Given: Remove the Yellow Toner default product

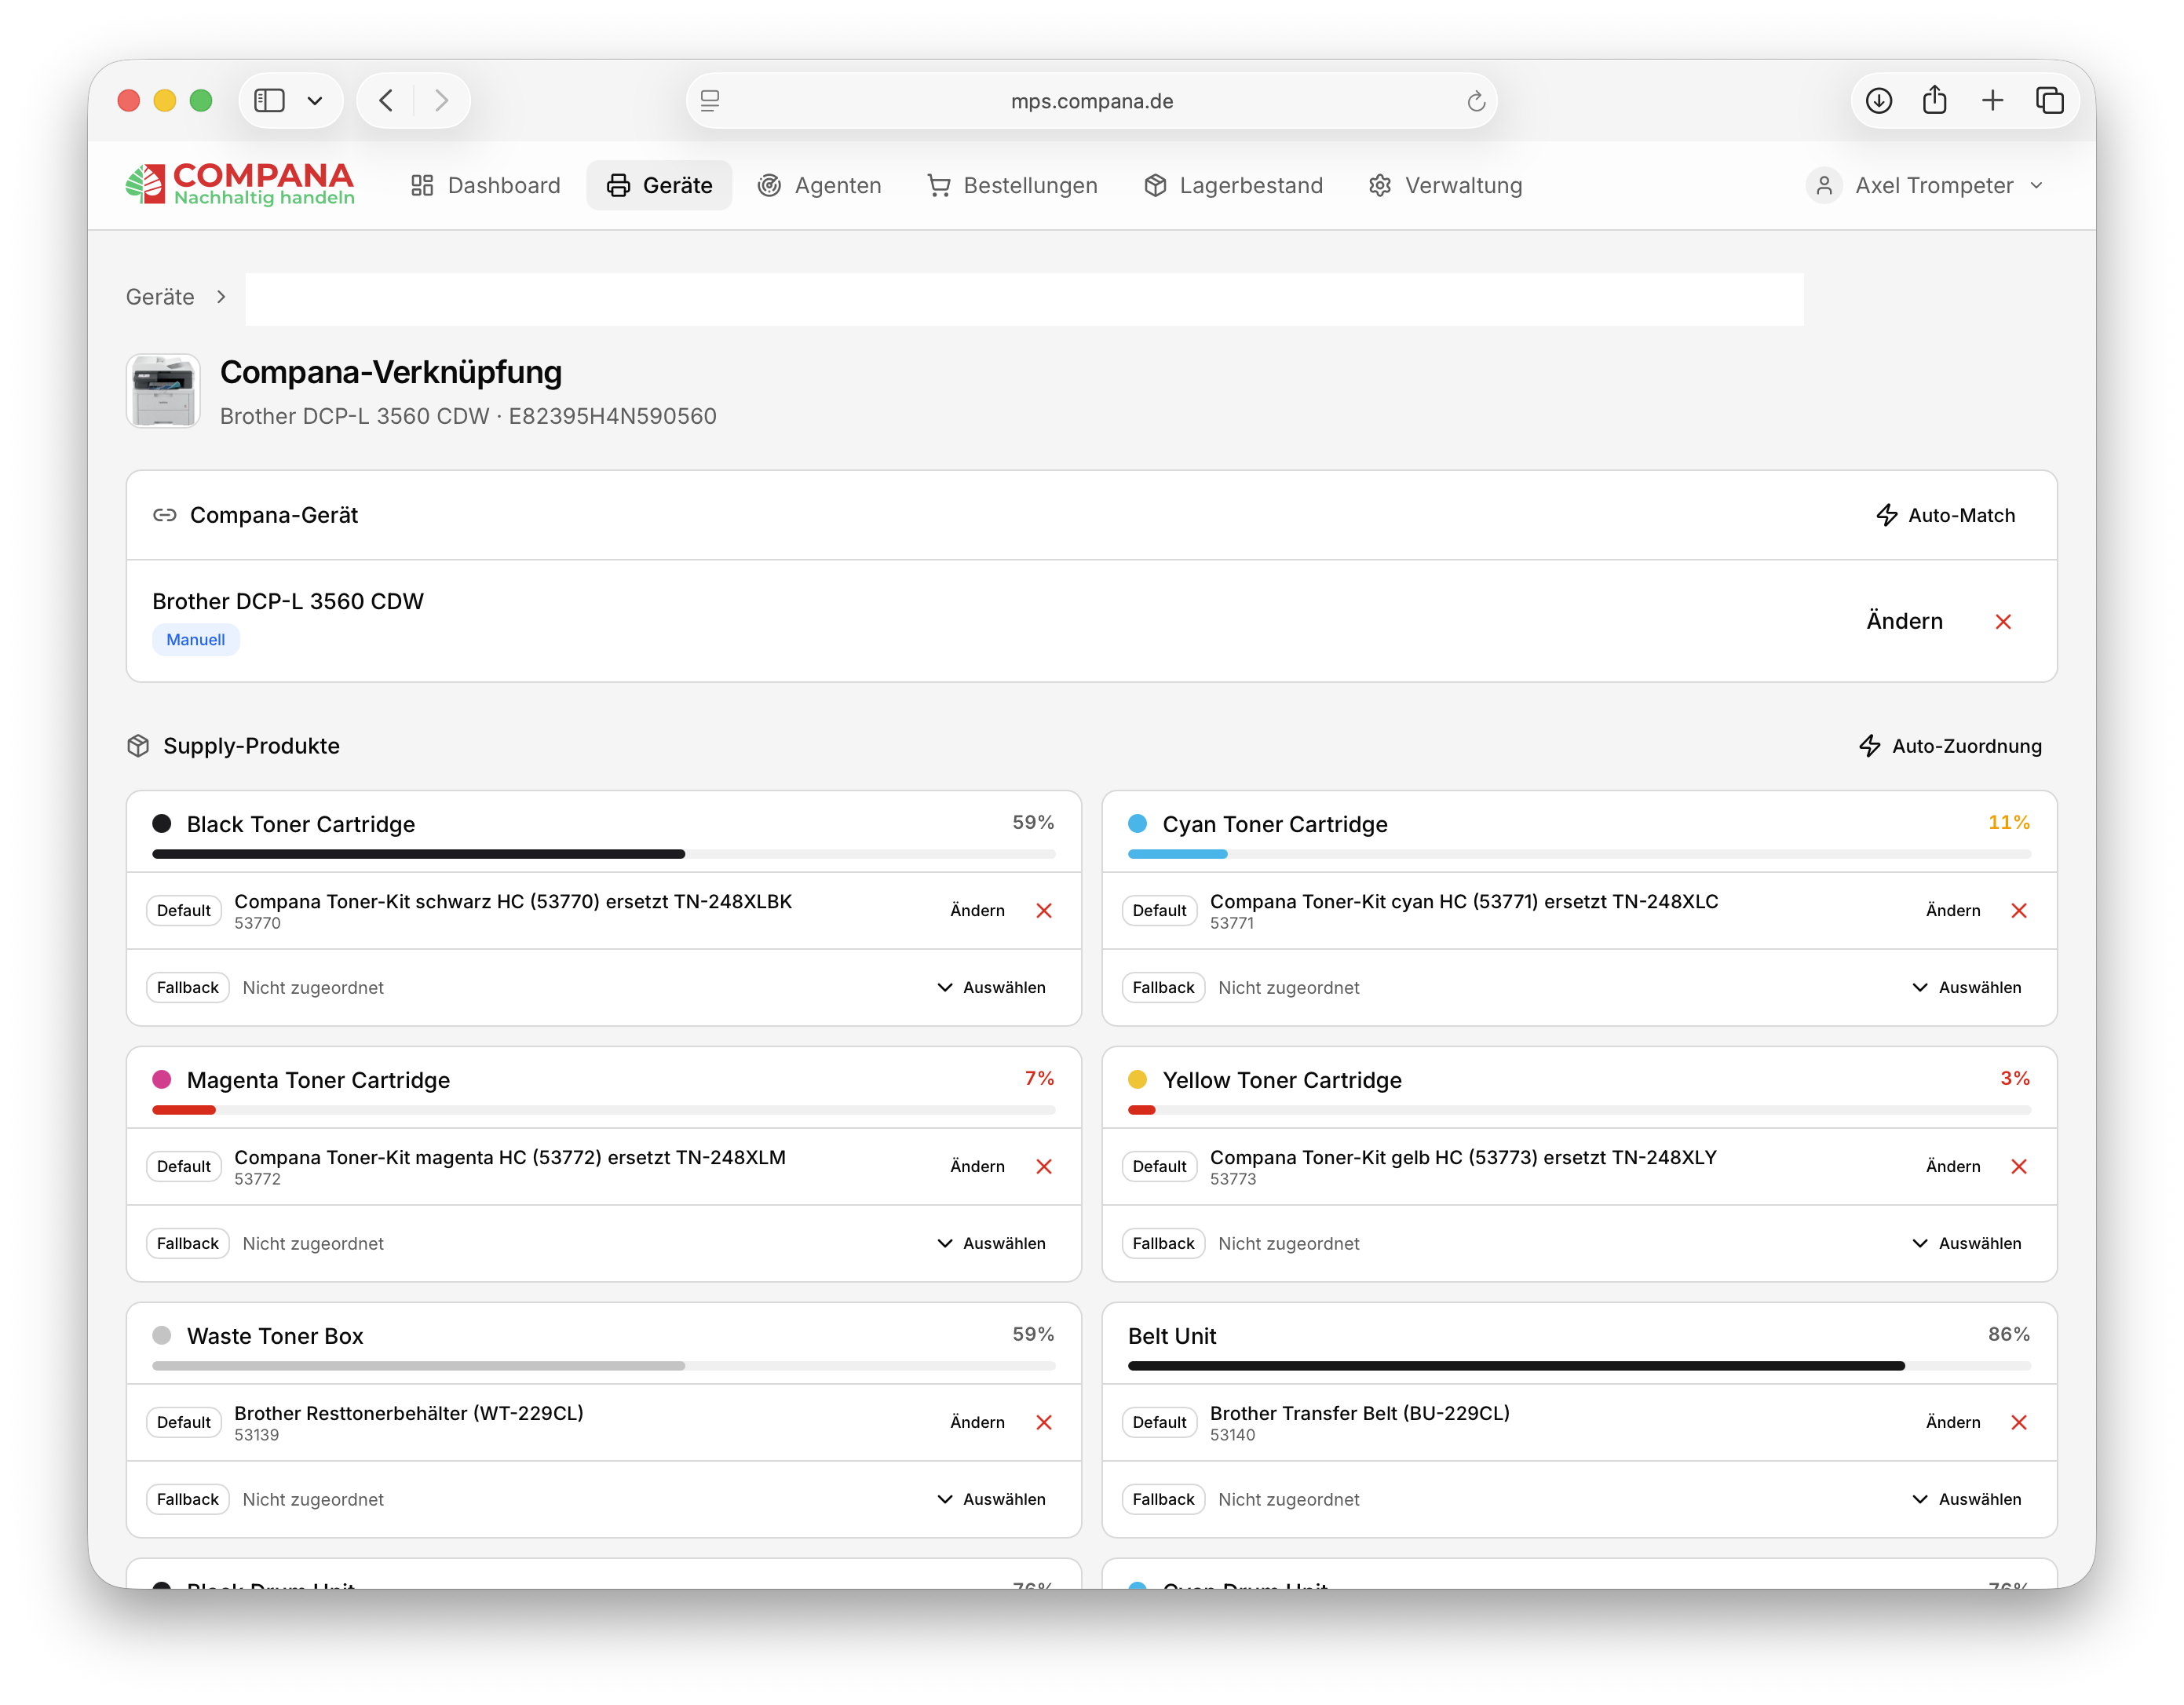Looking at the screenshot, I should point(2019,1166).
